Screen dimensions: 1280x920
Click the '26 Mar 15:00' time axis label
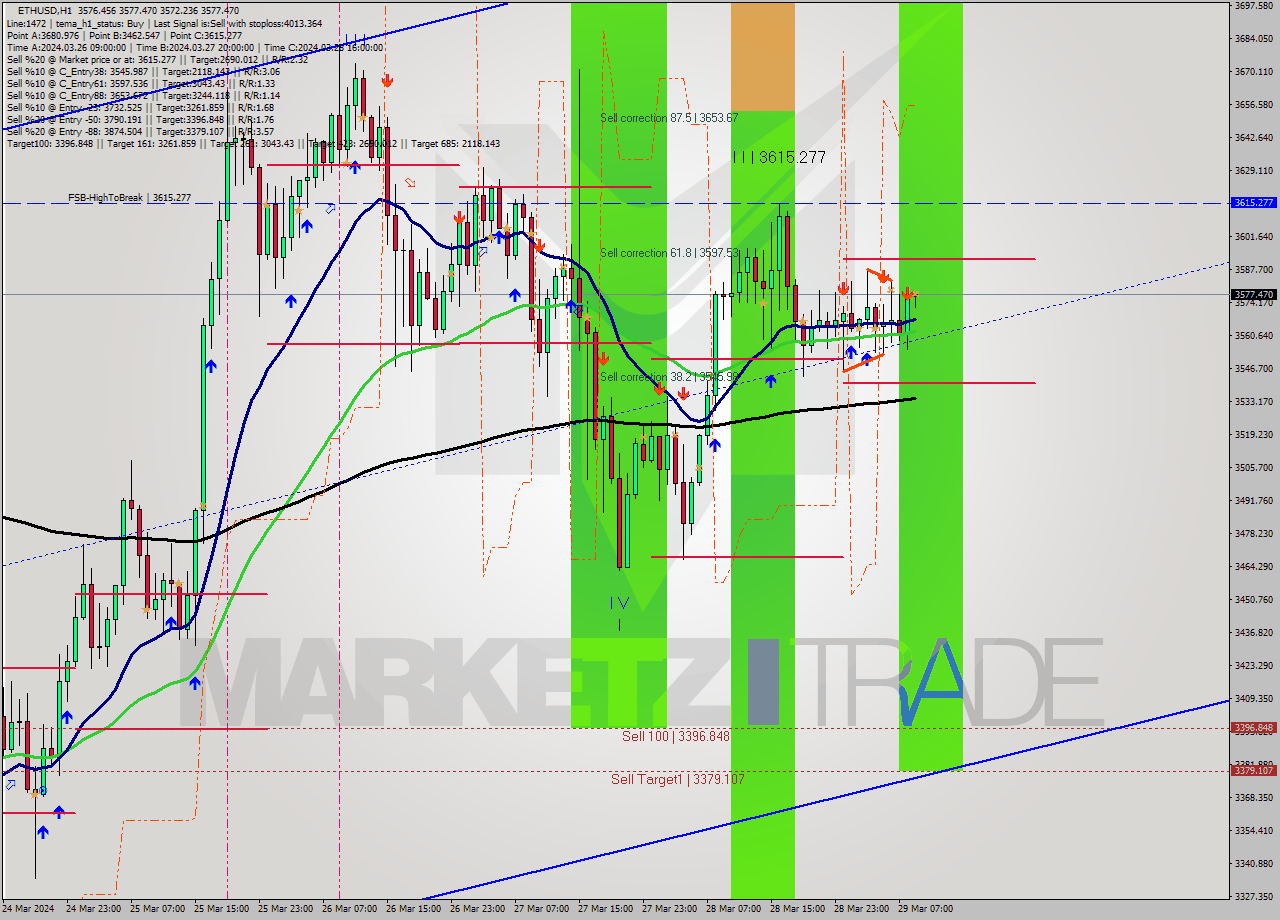(413, 909)
